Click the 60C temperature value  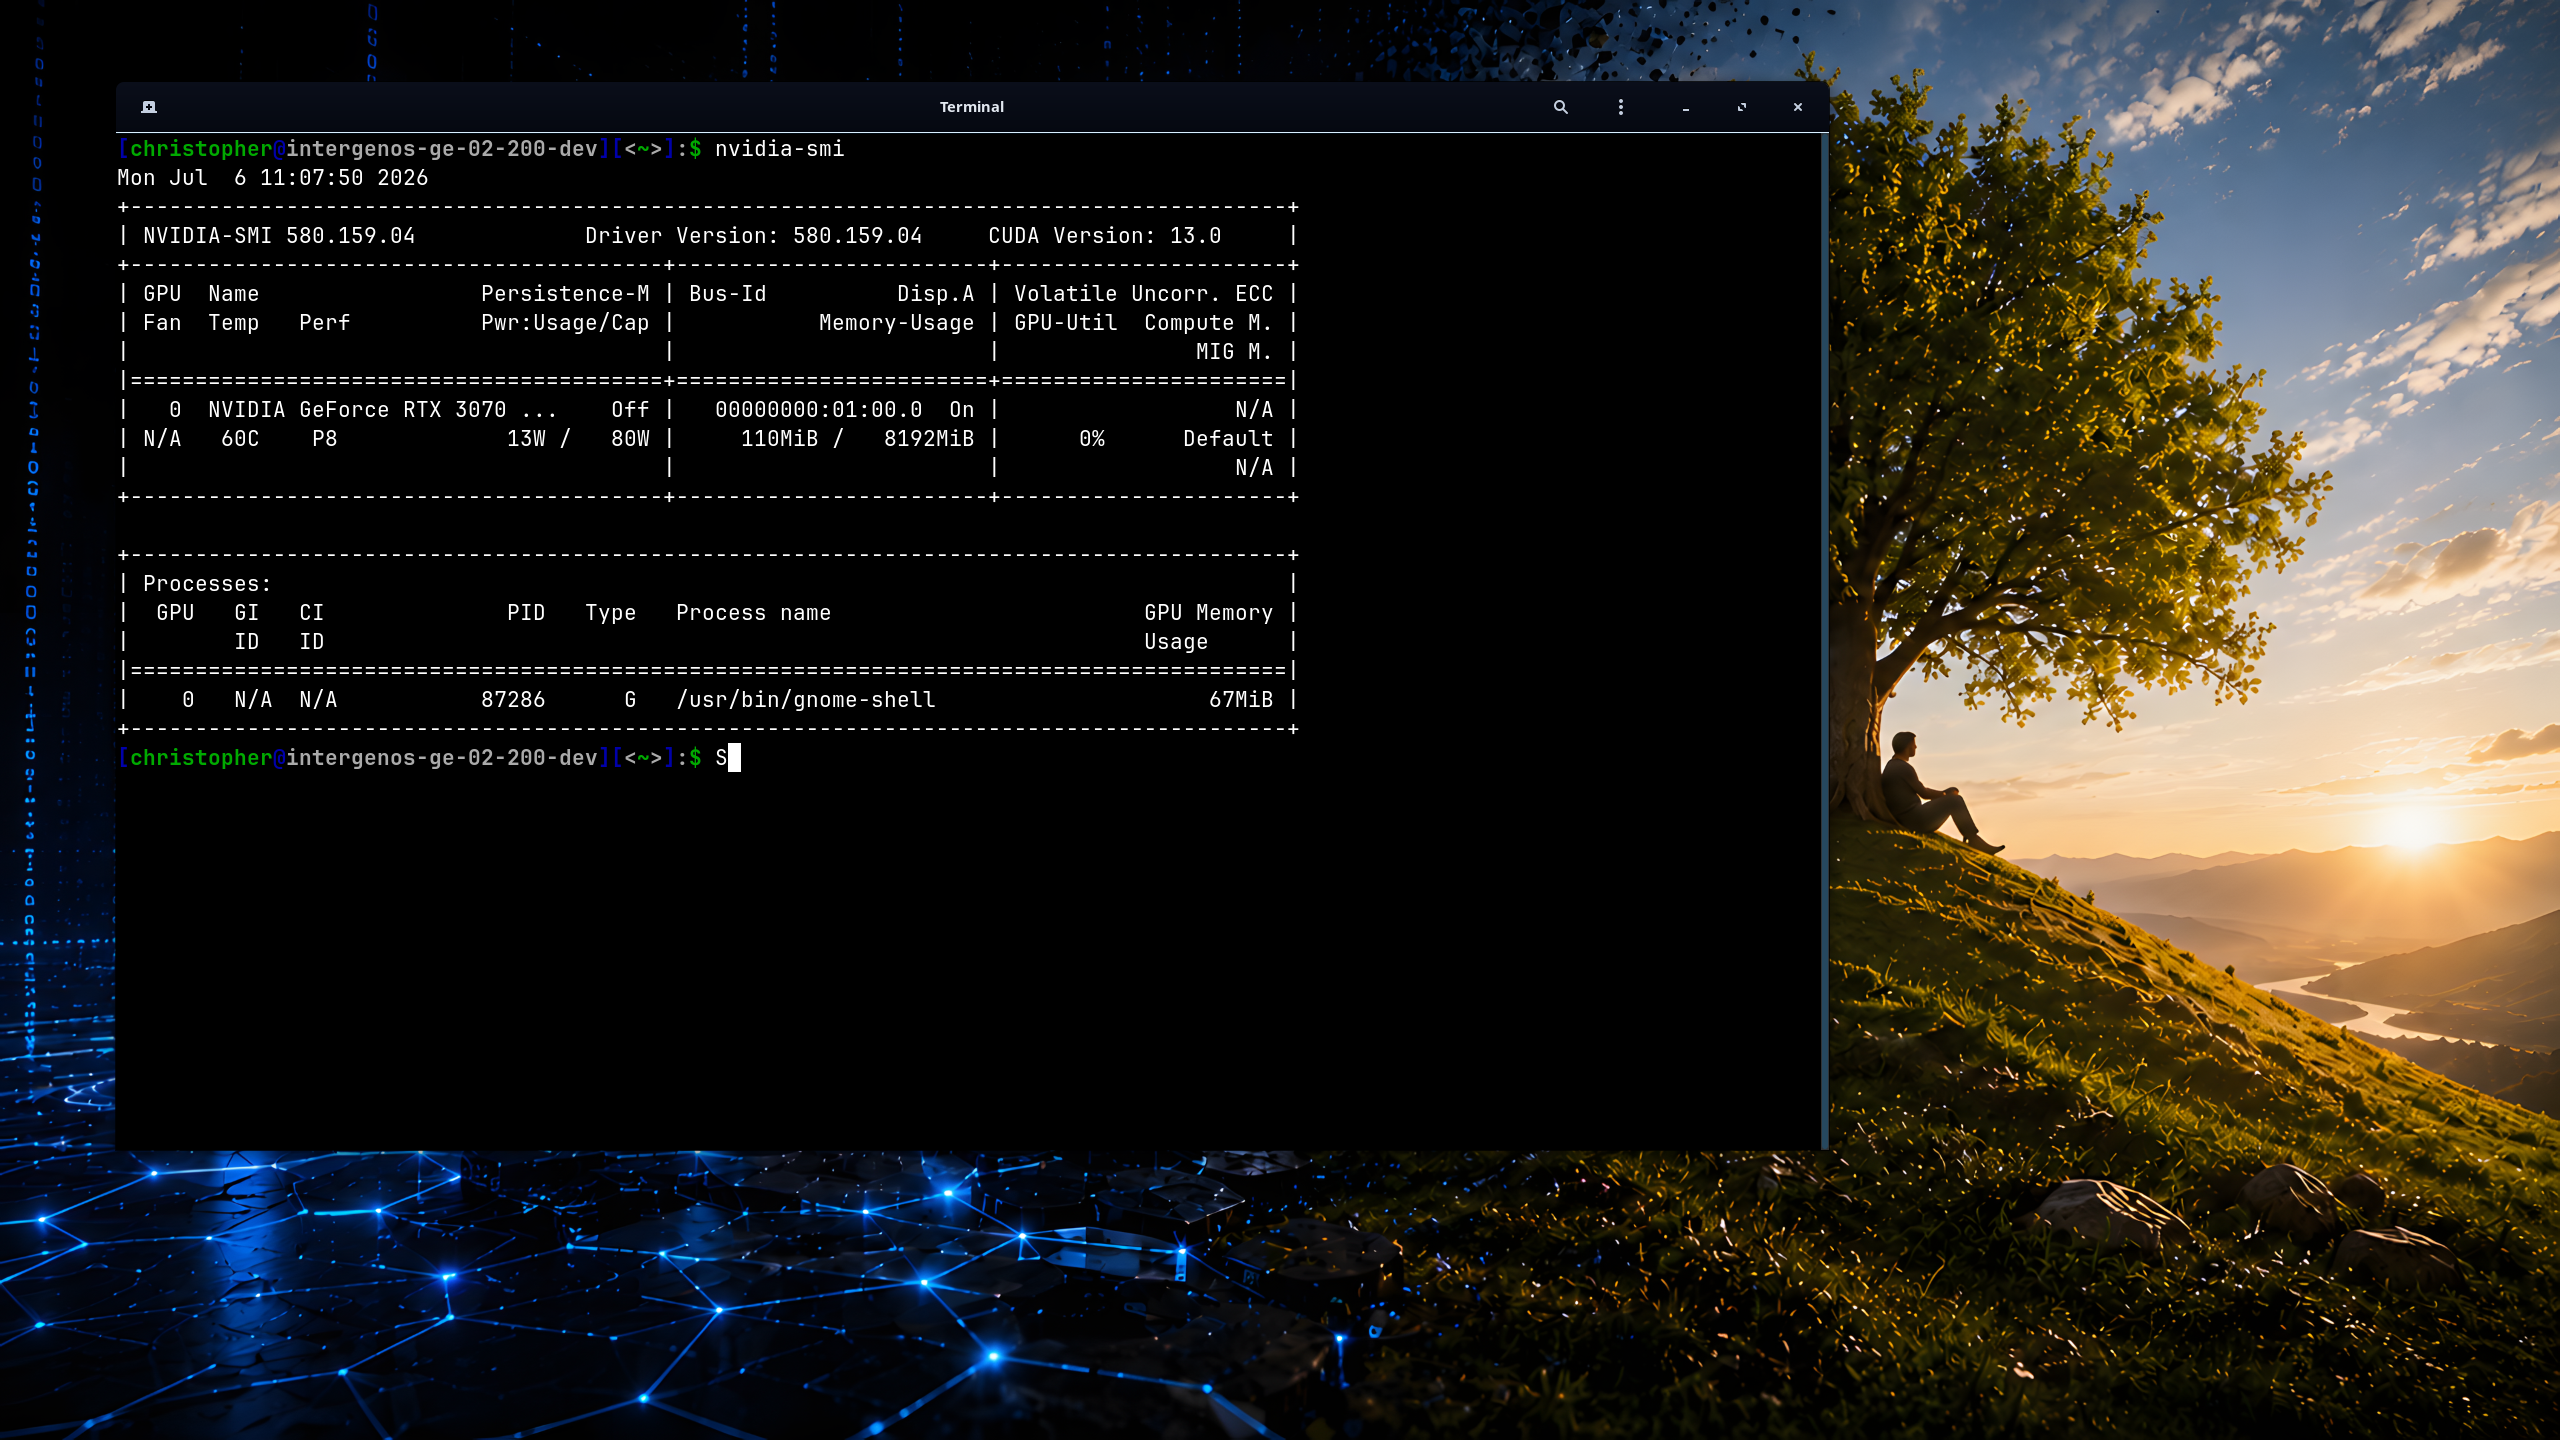pyautogui.click(x=240, y=439)
